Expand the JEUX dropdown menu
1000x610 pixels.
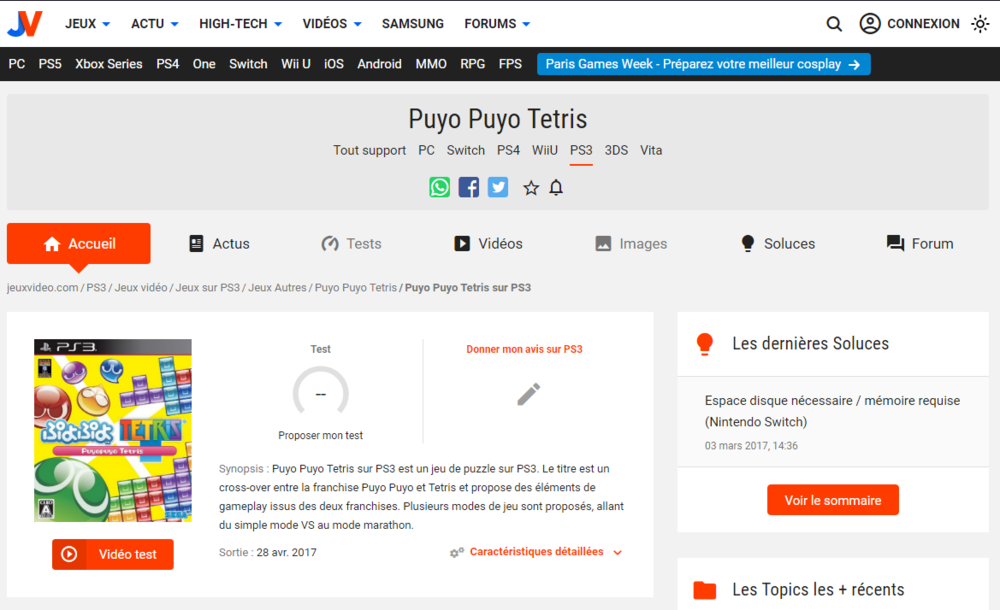tap(87, 24)
